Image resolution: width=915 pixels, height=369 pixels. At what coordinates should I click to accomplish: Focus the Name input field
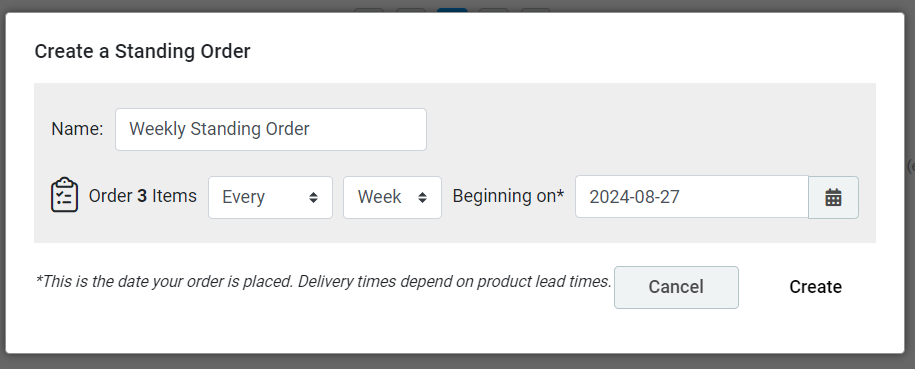[x=271, y=129]
